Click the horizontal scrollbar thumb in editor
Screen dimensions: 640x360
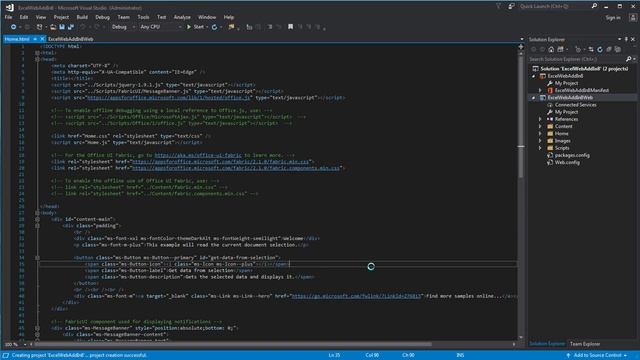coord(233,344)
